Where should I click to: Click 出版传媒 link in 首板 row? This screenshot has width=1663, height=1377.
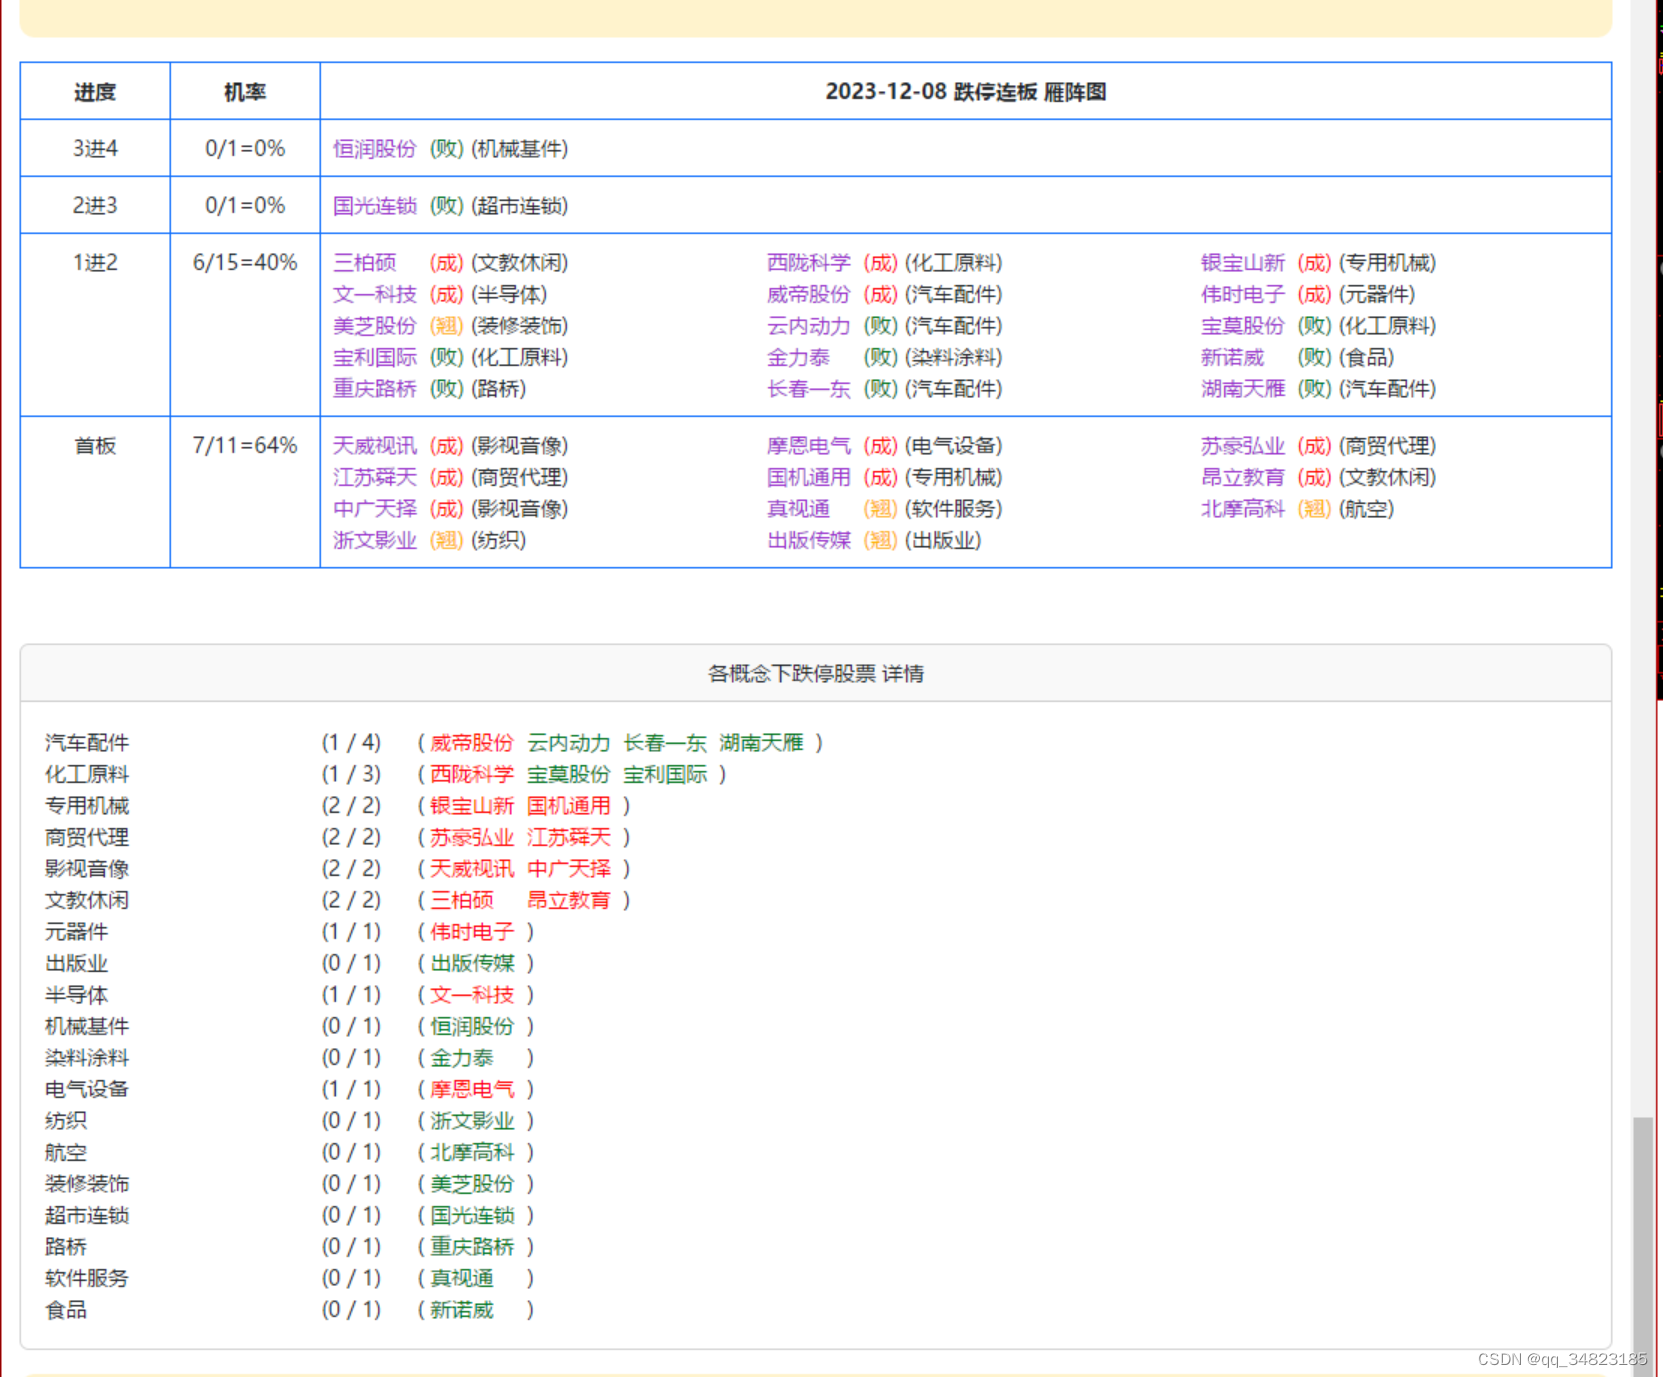809,541
